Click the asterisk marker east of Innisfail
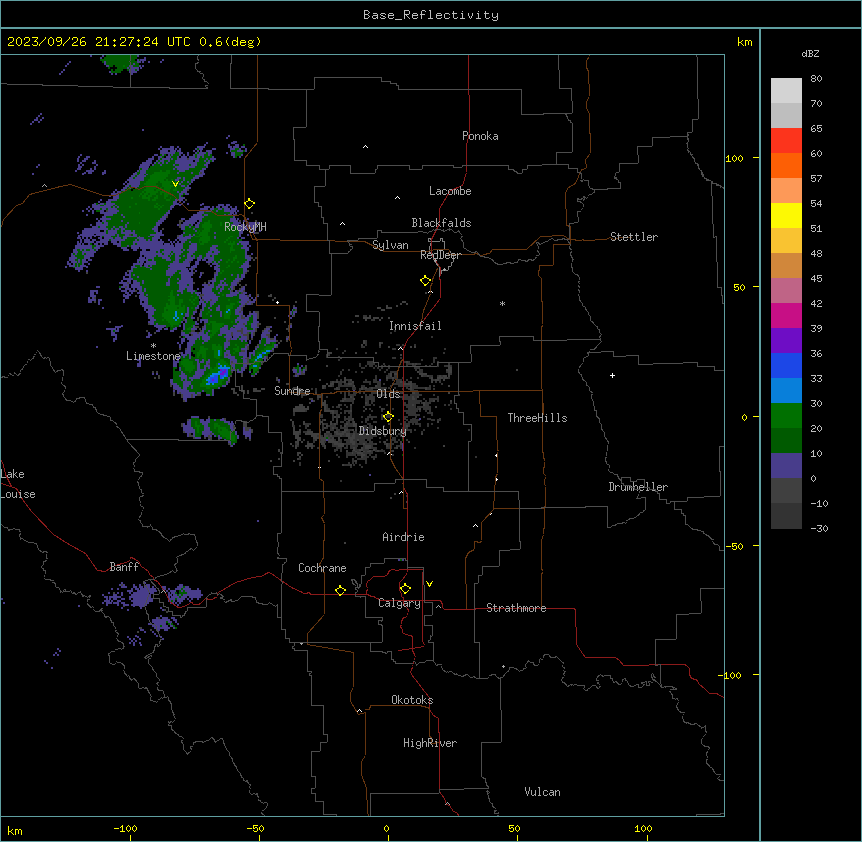The width and height of the screenshot is (862, 842). tap(502, 304)
